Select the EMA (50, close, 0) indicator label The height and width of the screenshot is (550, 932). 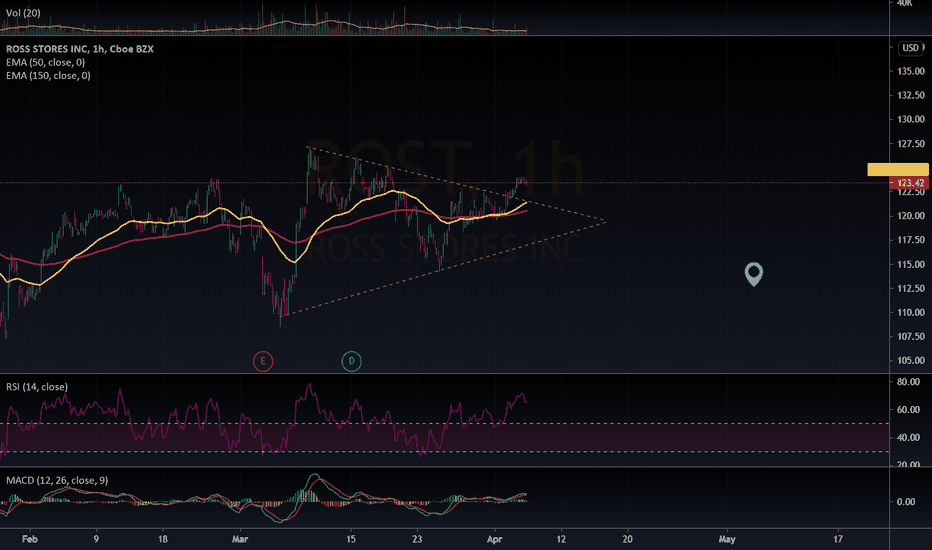click(x=46, y=62)
